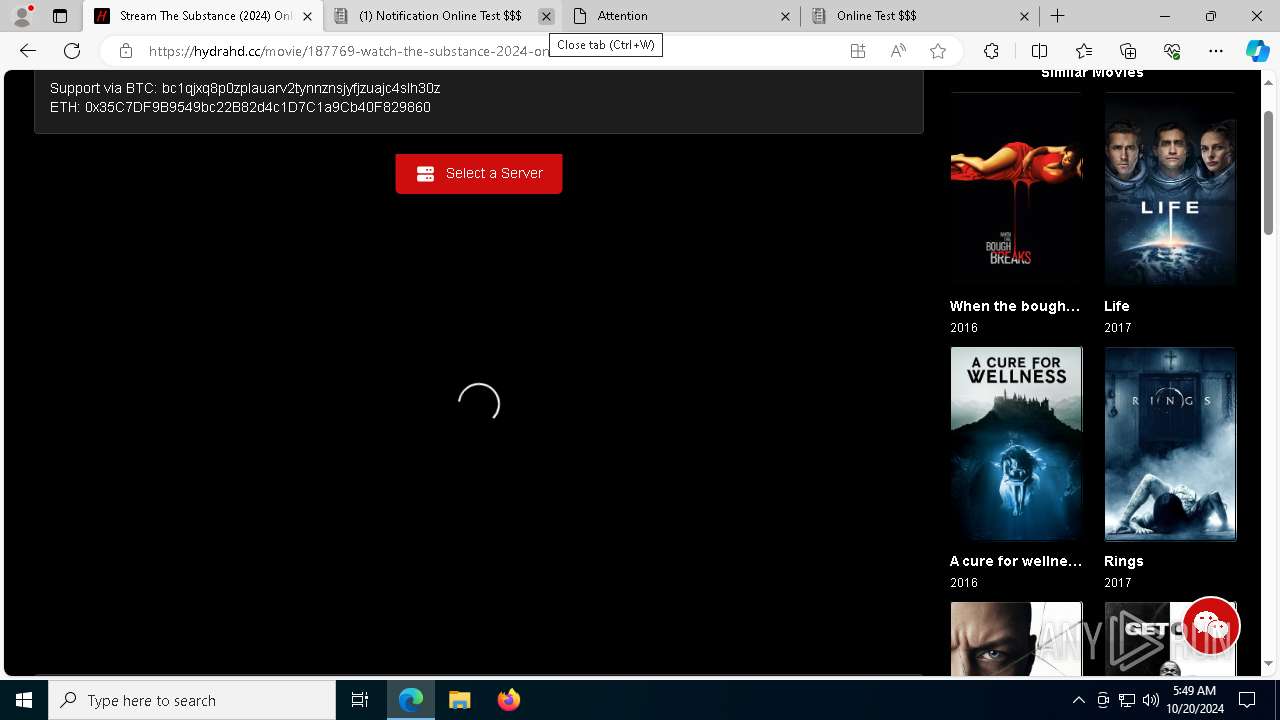Launch the Copilot sidebar icon
This screenshot has width=1280, height=720.
1257,51
